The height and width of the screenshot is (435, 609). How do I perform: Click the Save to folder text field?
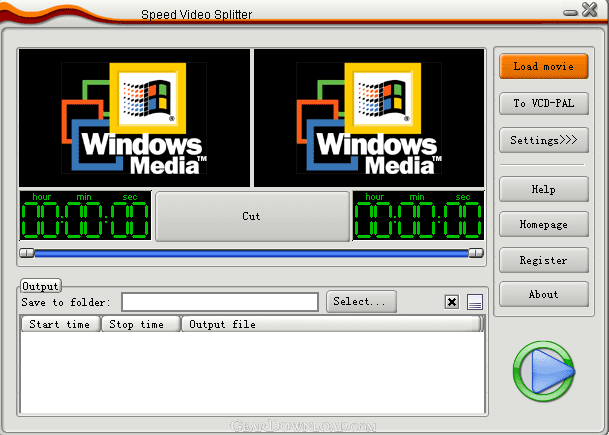[x=220, y=302]
